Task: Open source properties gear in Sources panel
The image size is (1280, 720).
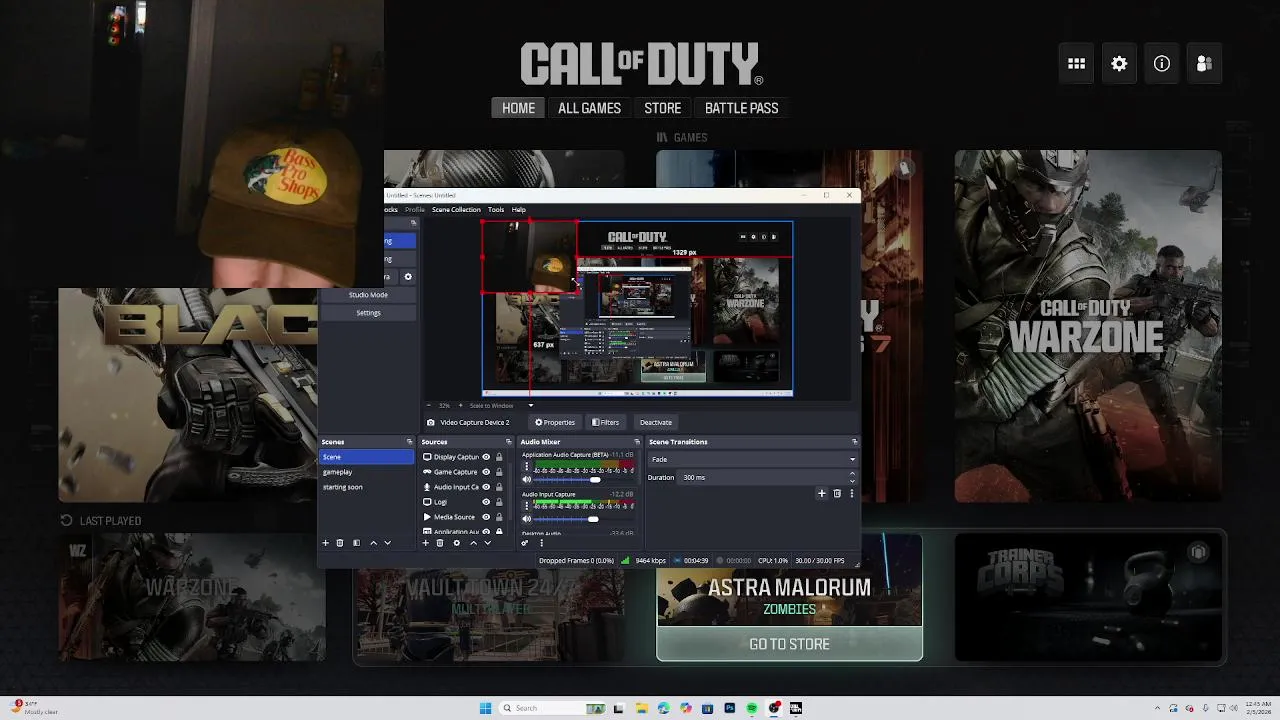Action: [457, 543]
